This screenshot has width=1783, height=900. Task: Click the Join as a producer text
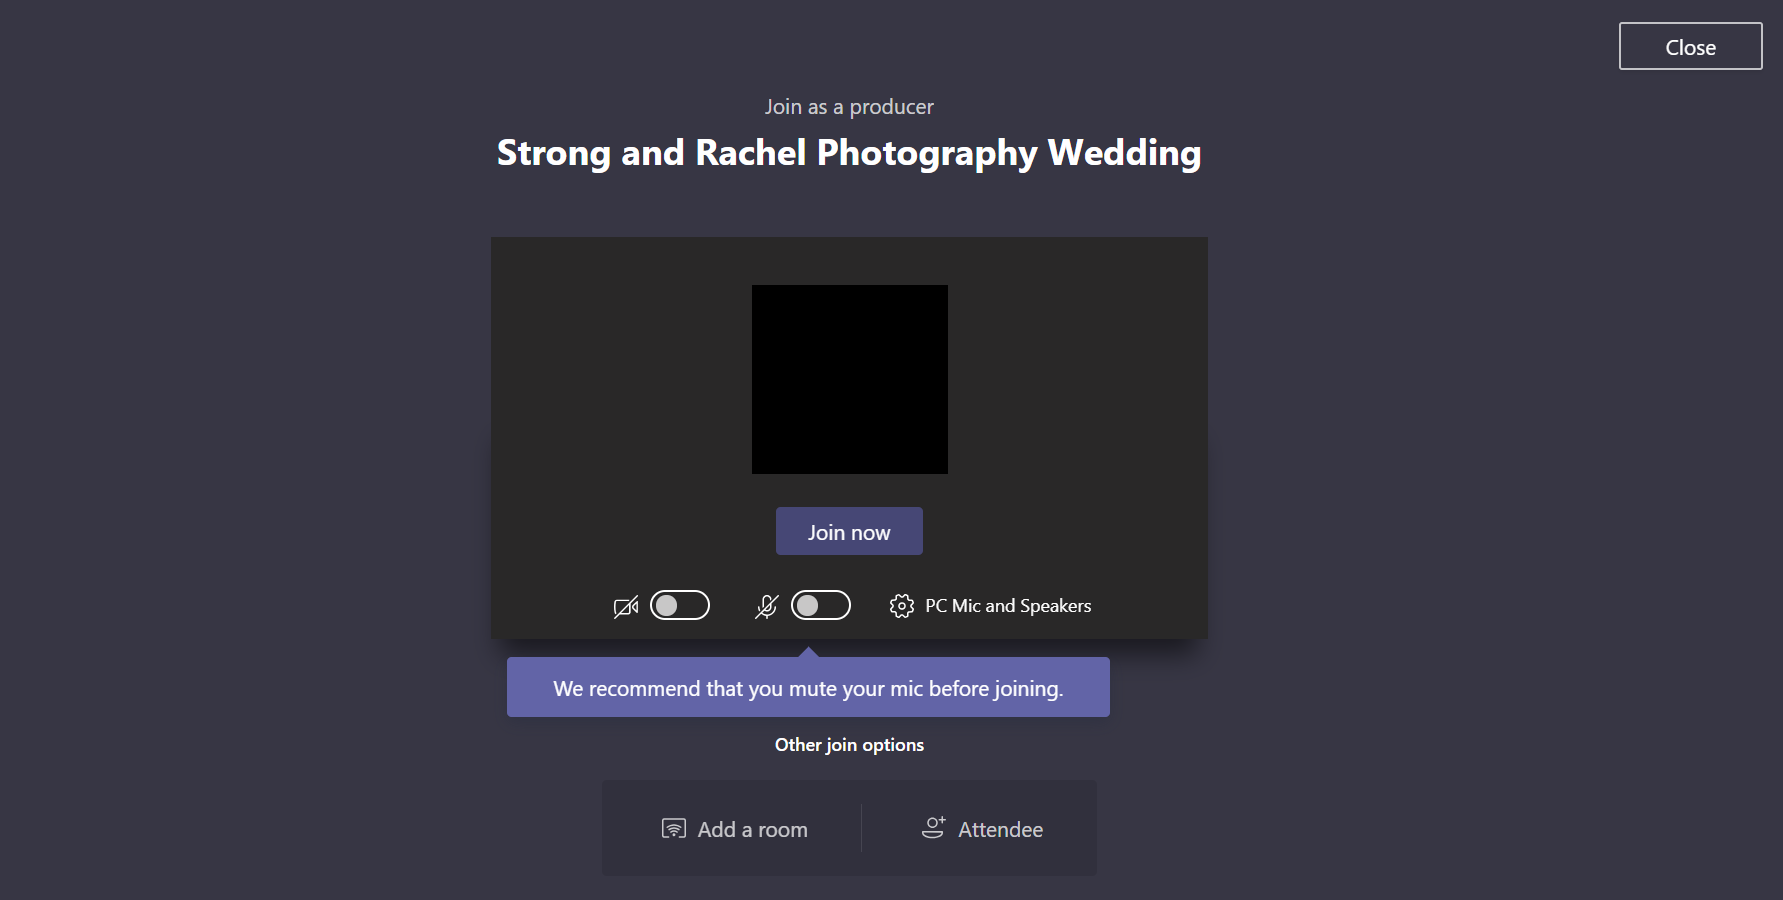(x=849, y=107)
